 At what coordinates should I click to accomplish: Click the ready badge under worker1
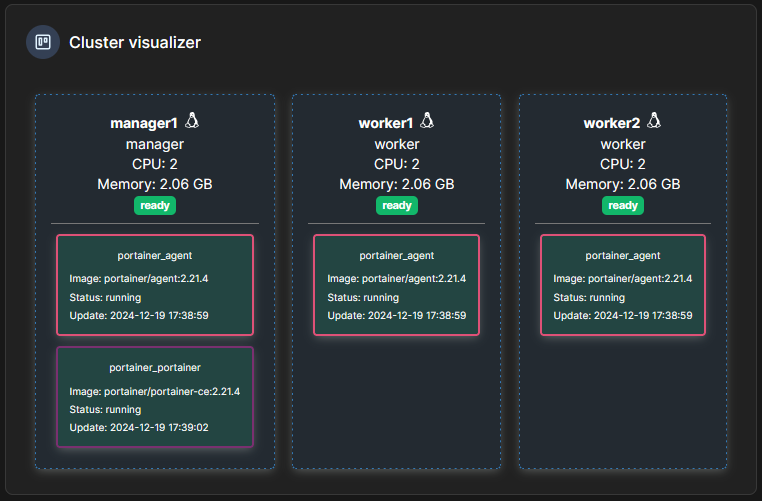click(397, 206)
